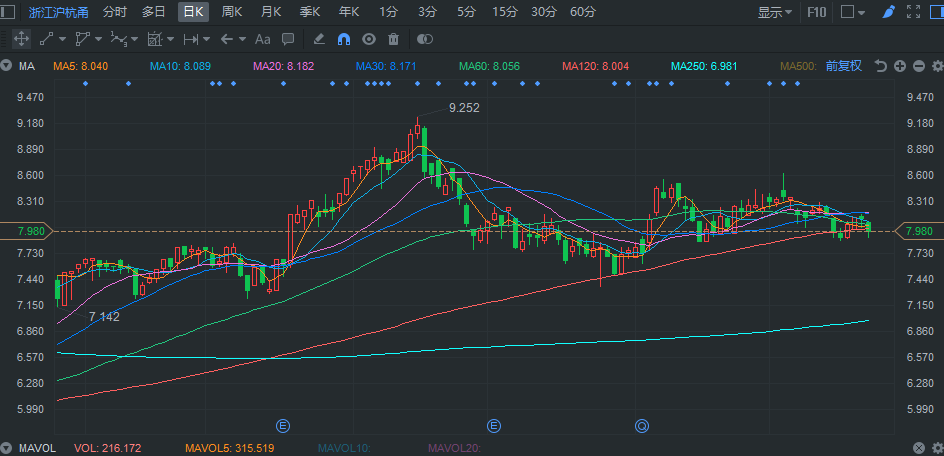Switch to 1分 one-minute chart
Image resolution: width=944 pixels, height=456 pixels.
(x=388, y=11)
